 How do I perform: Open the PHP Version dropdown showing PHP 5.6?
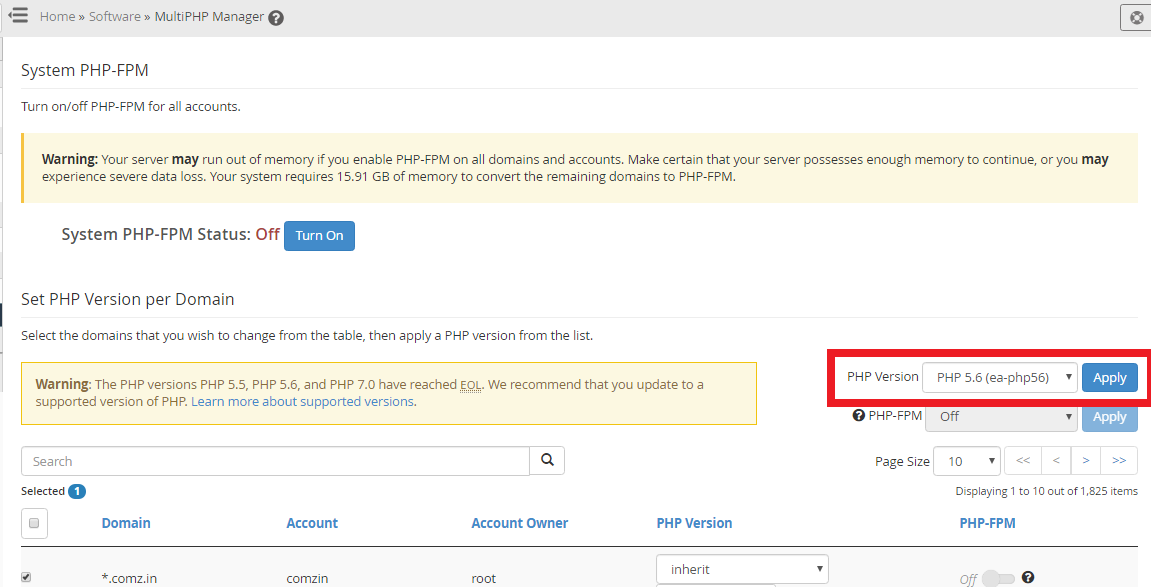[x=999, y=377]
